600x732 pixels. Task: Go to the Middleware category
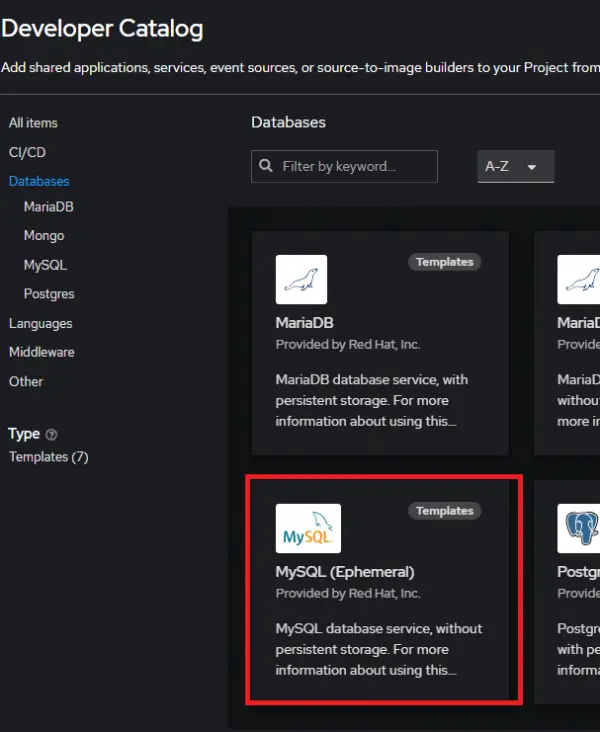click(x=42, y=352)
